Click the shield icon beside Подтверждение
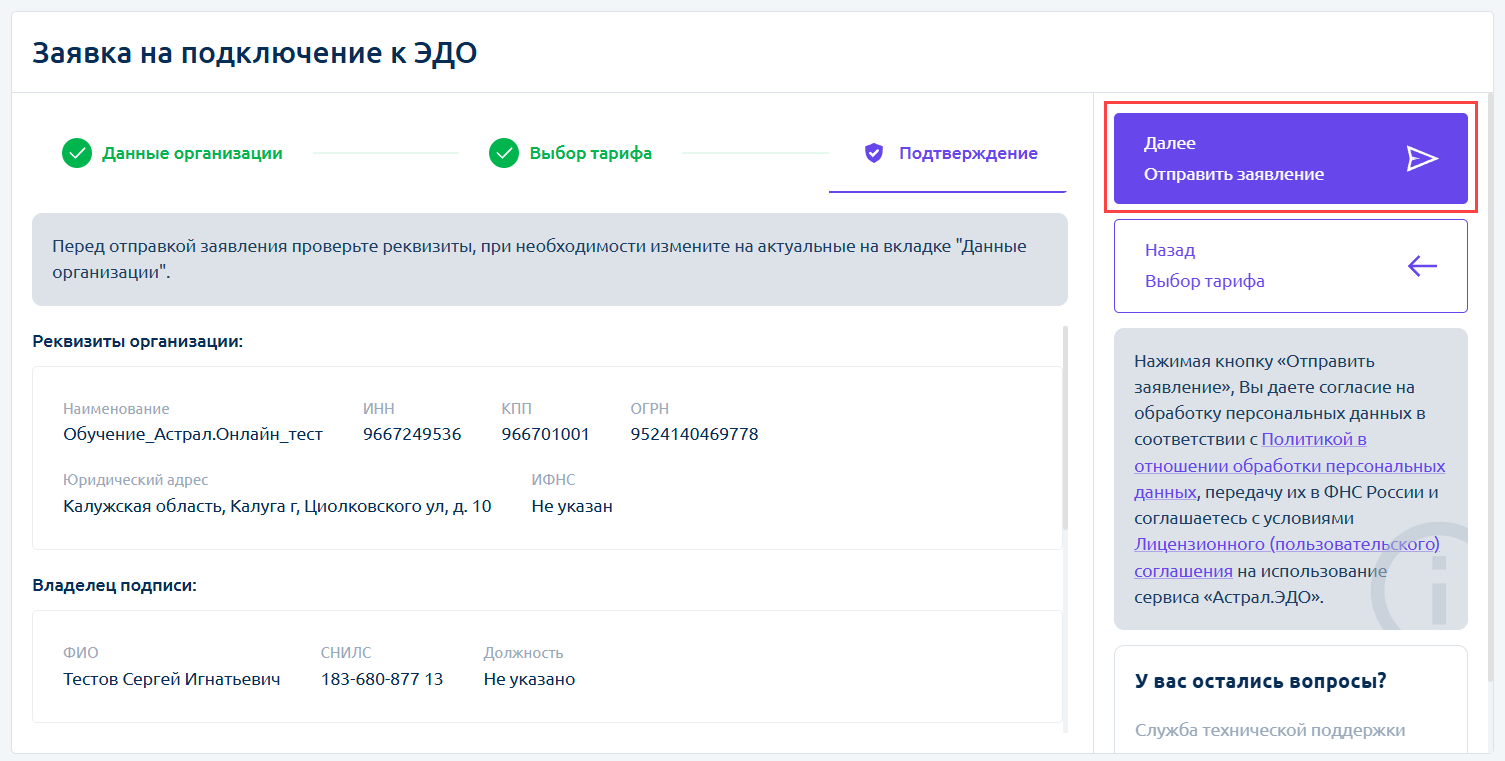The image size is (1505, 761). point(874,154)
